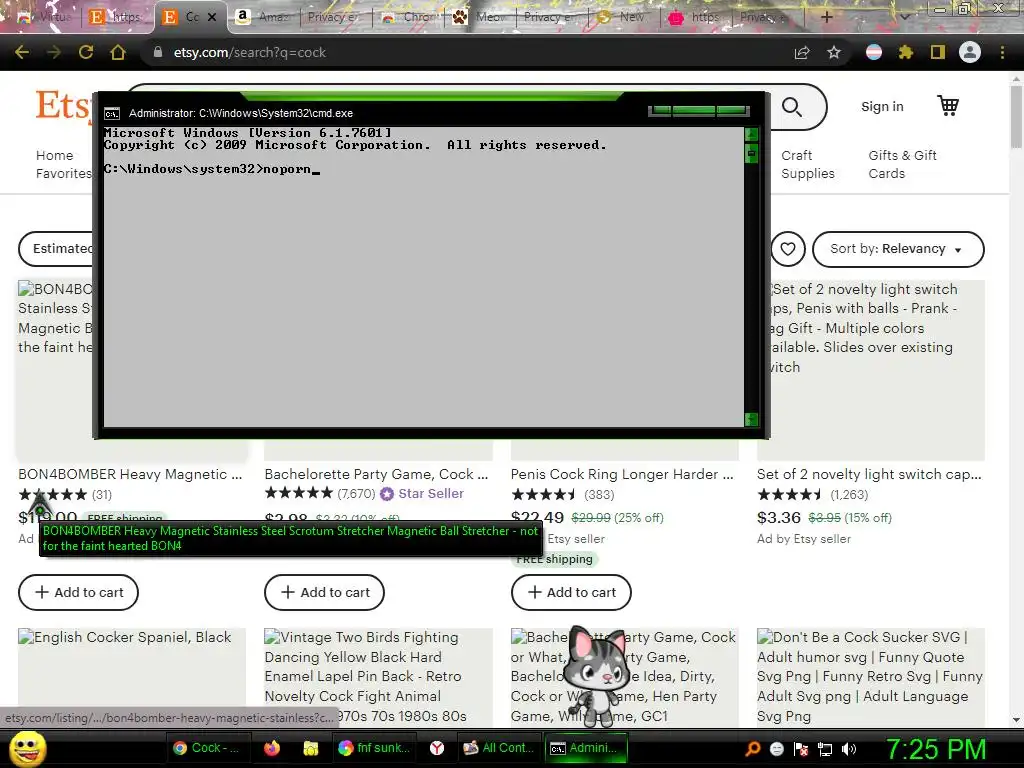Add BON4BOMBER item to cart
1024x768 pixels.
click(78, 592)
